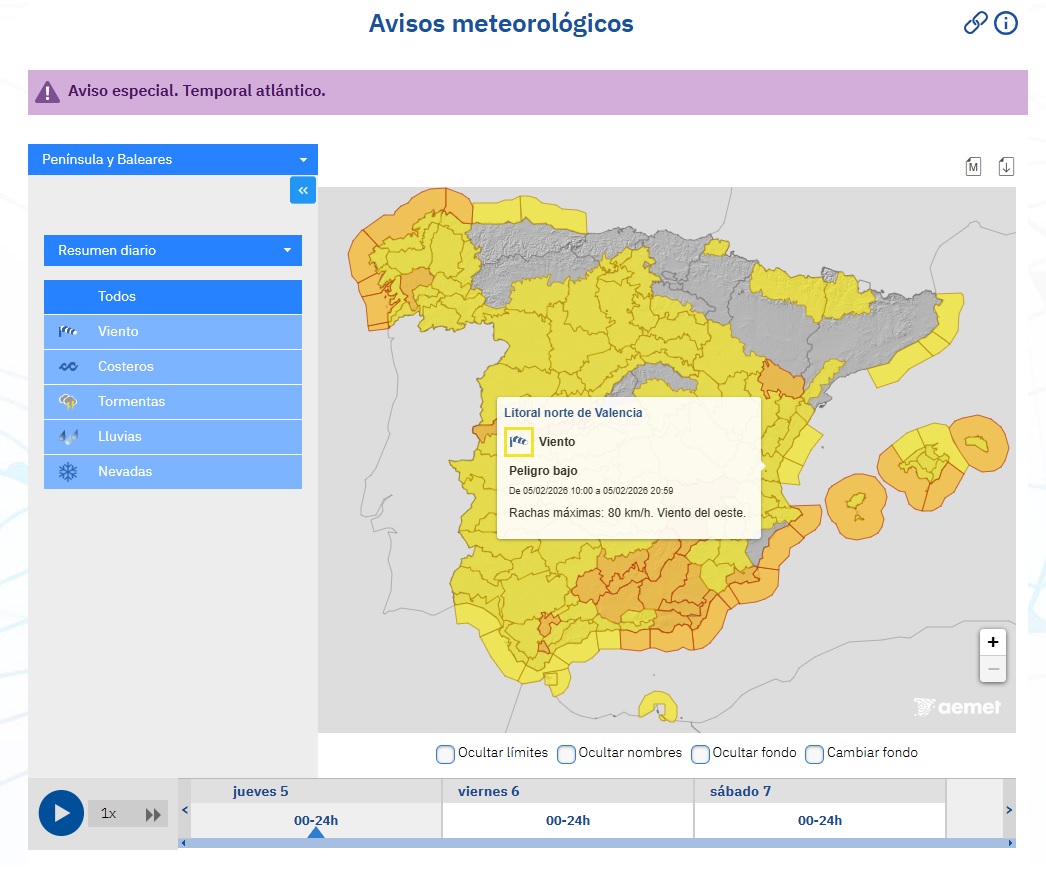The width and height of the screenshot is (1046, 876).
Task: Show Lluvias rain warnings
Action: pos(67,436)
